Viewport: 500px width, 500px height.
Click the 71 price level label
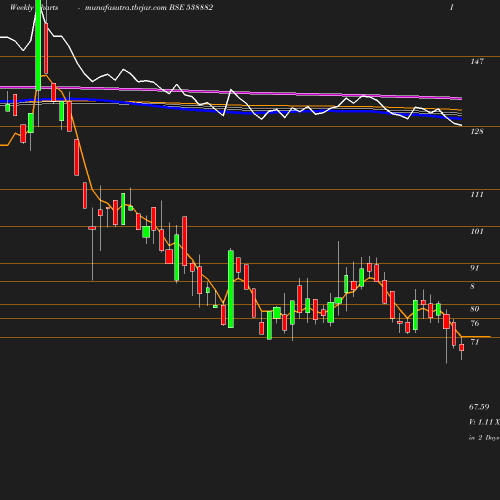[x=474, y=342]
